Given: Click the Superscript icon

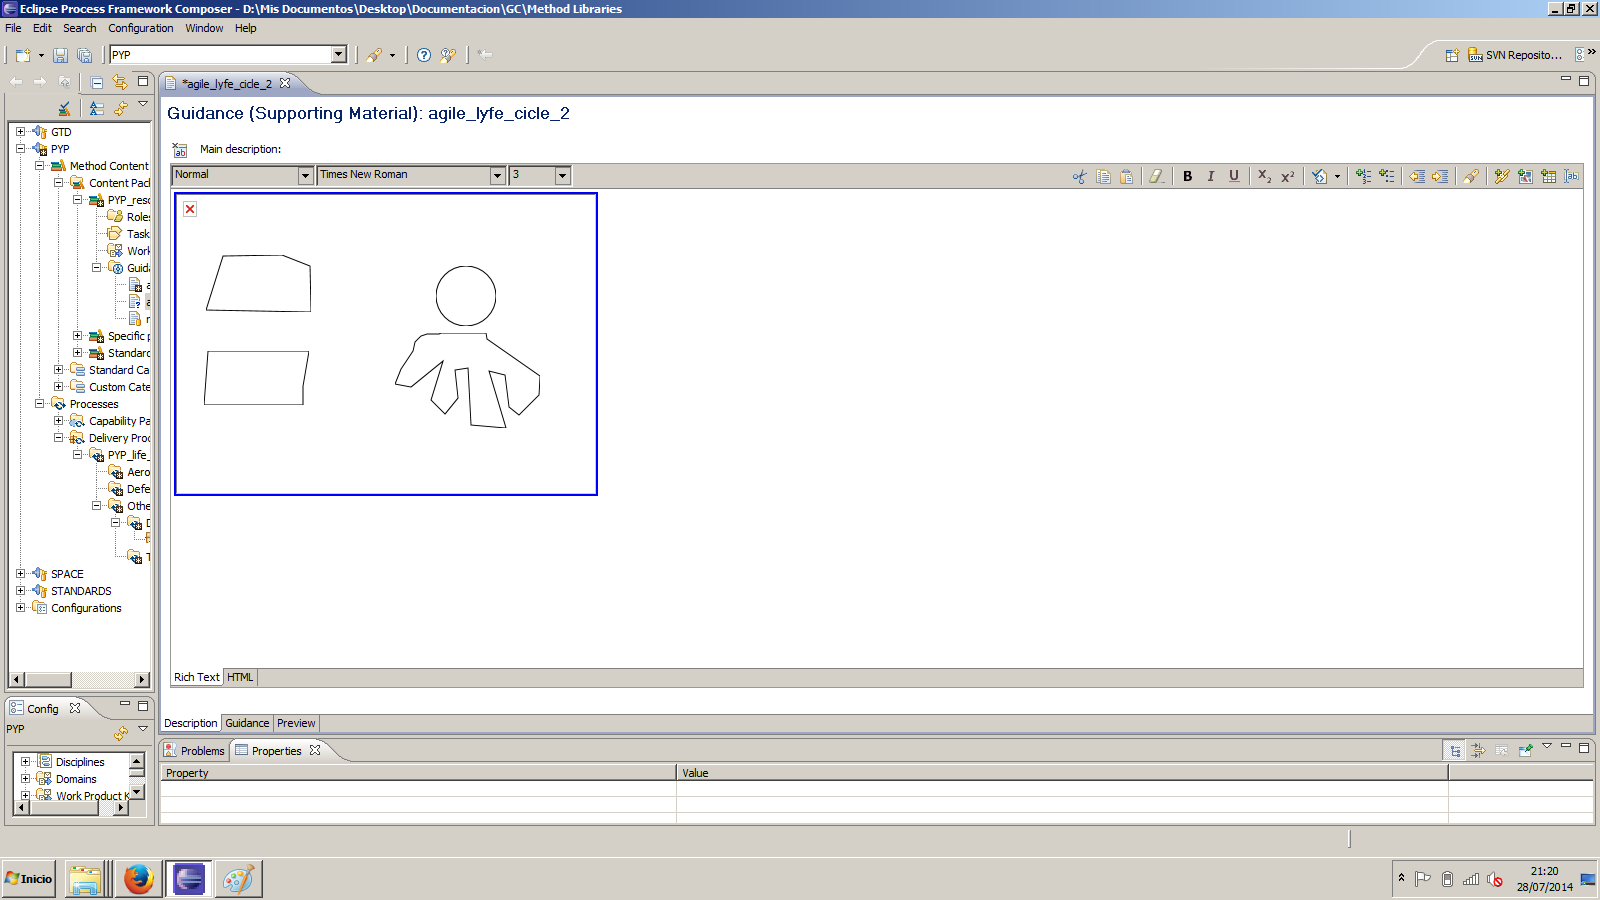Looking at the screenshot, I should pyautogui.click(x=1288, y=176).
